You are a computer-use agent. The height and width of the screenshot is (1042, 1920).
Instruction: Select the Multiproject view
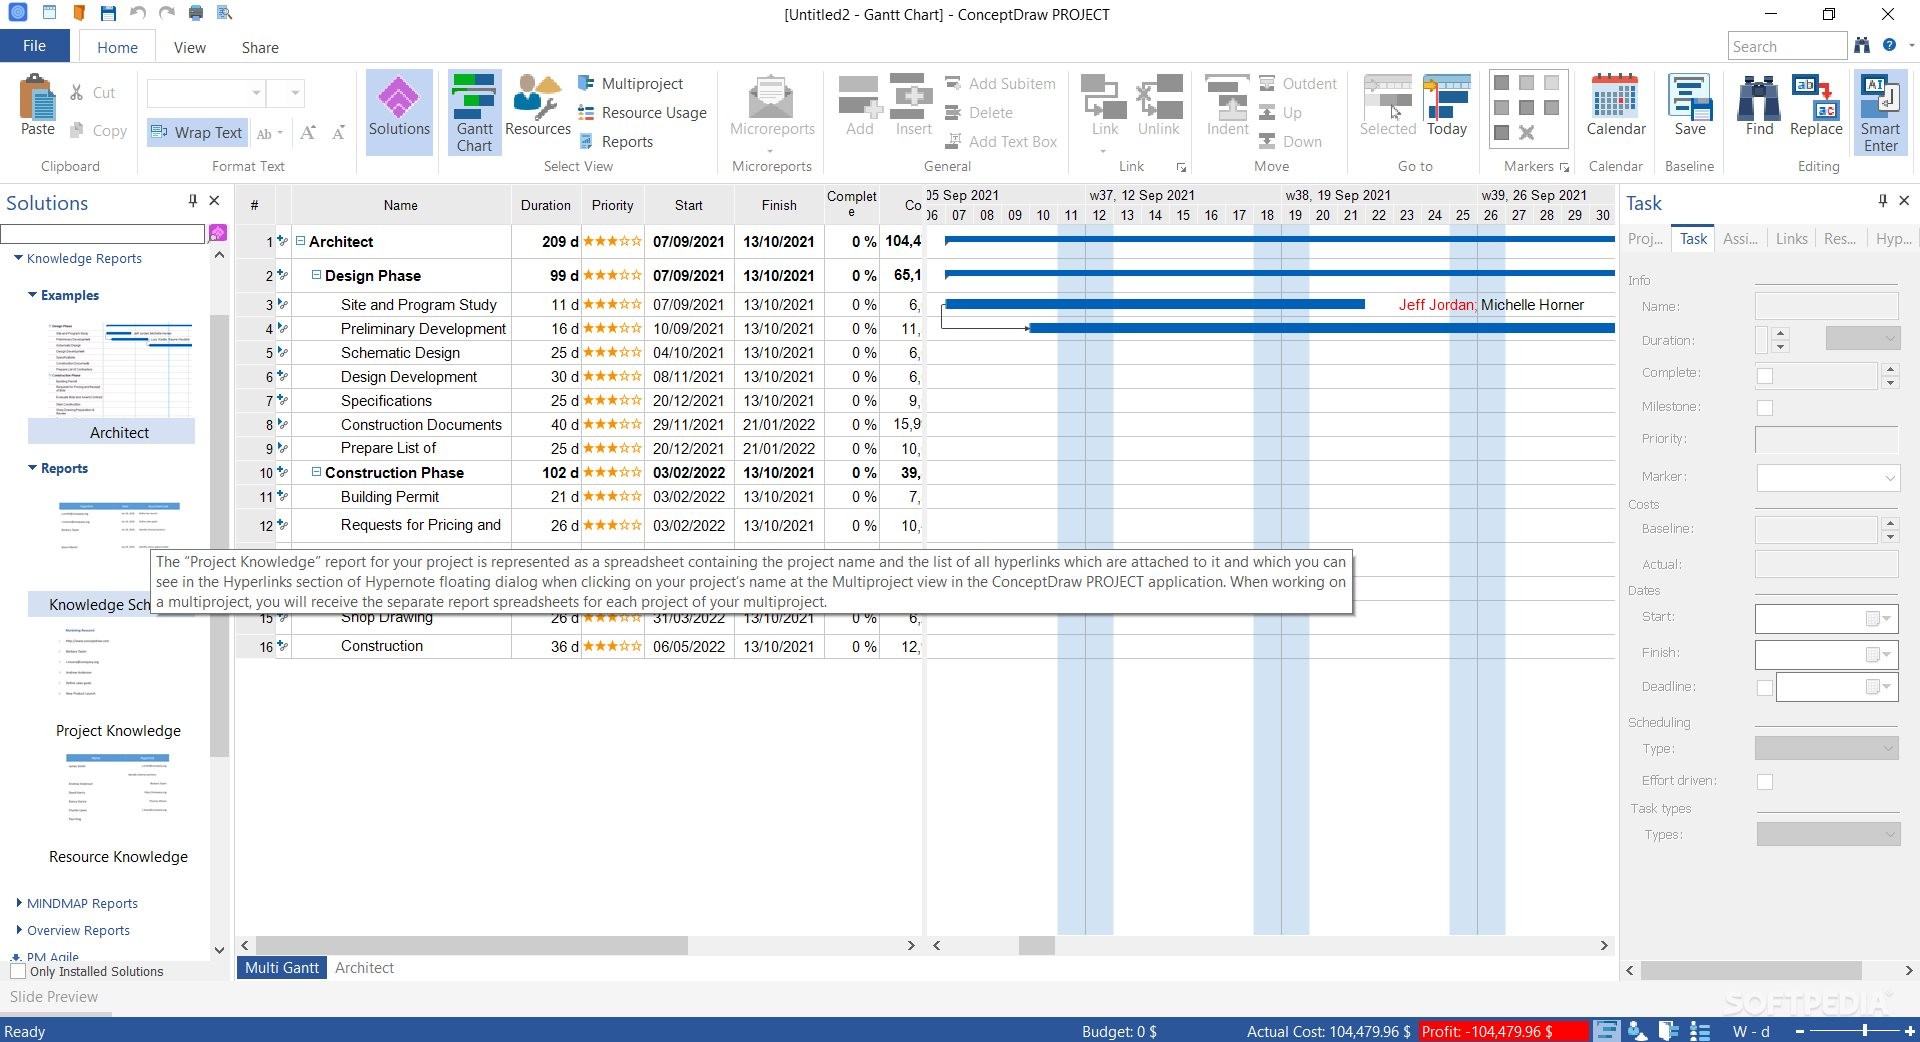click(631, 84)
